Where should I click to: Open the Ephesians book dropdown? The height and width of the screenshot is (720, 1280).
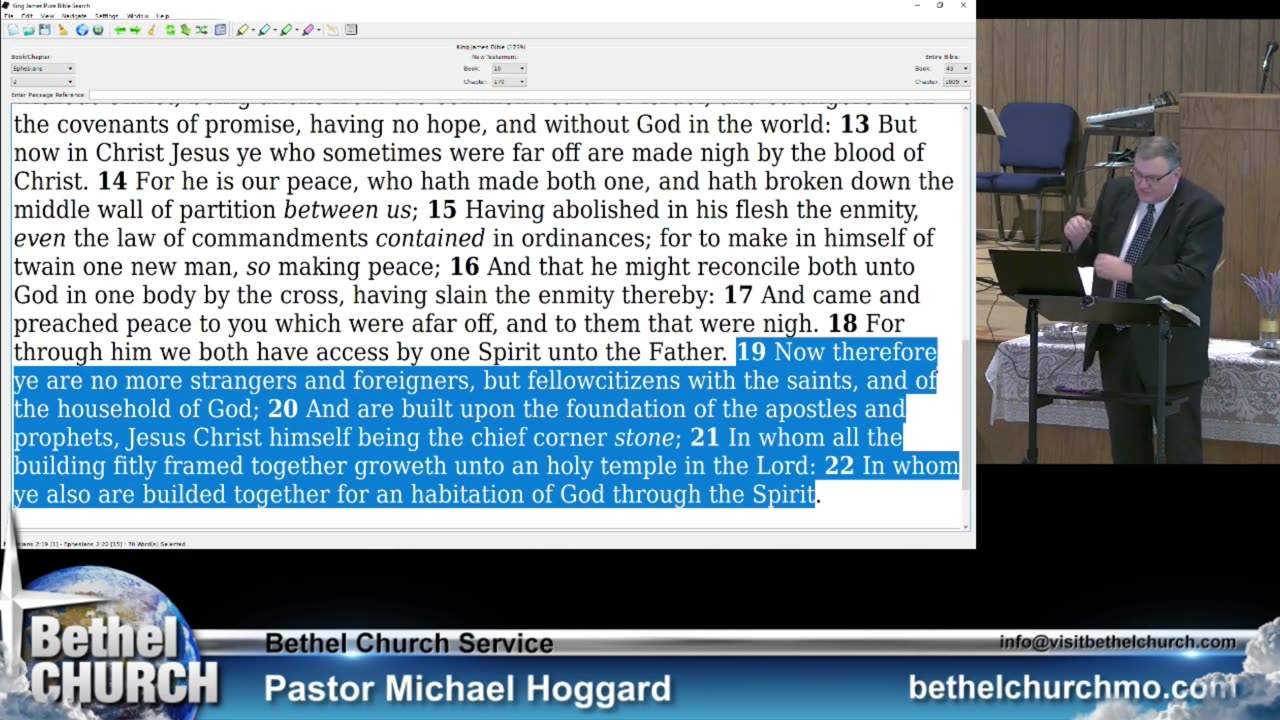43,68
